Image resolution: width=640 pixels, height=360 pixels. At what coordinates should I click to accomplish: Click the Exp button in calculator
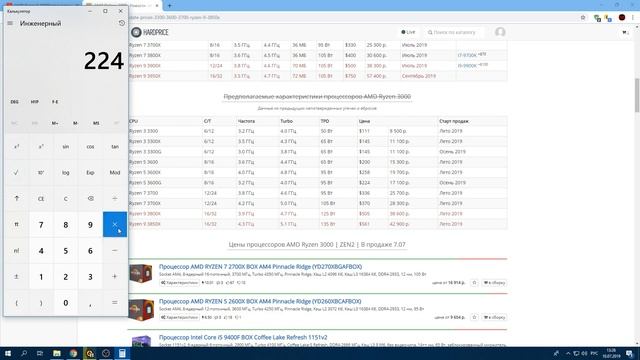click(x=90, y=173)
